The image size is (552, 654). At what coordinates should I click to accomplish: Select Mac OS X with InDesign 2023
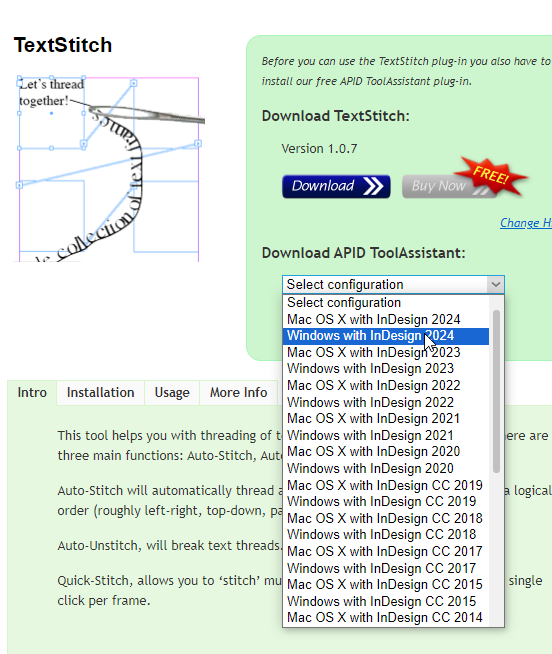pos(386,352)
